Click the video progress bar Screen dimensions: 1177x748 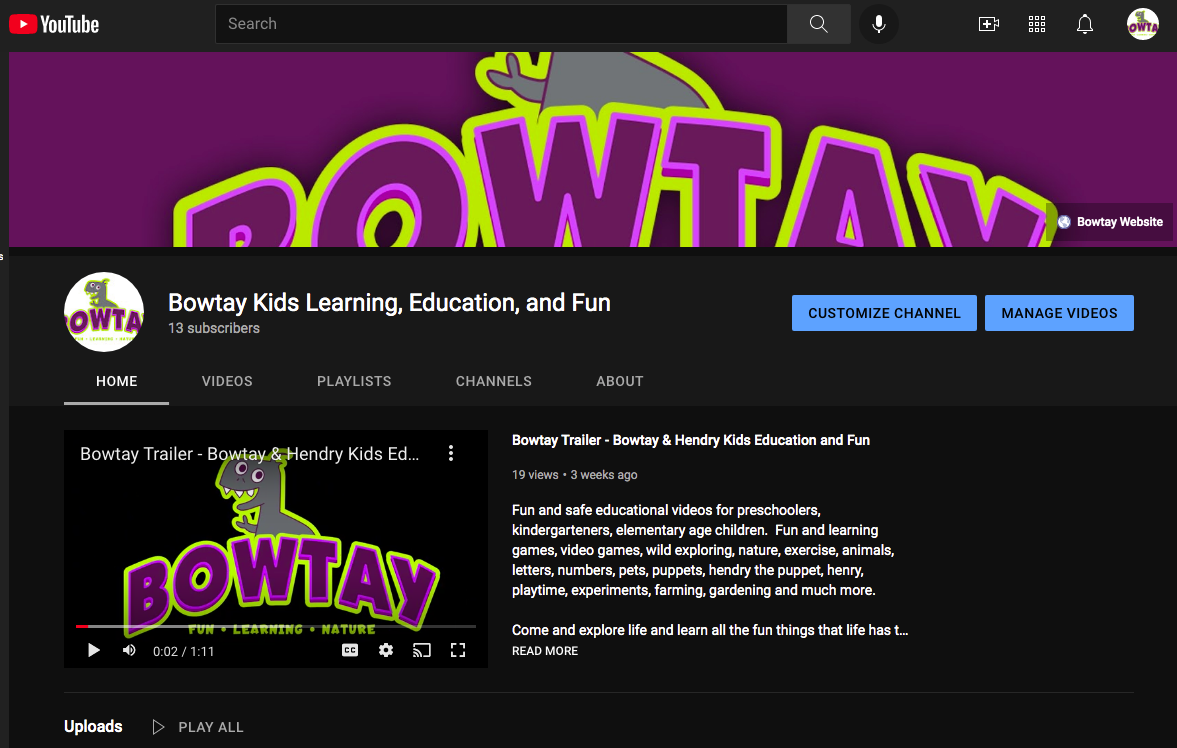pos(276,626)
